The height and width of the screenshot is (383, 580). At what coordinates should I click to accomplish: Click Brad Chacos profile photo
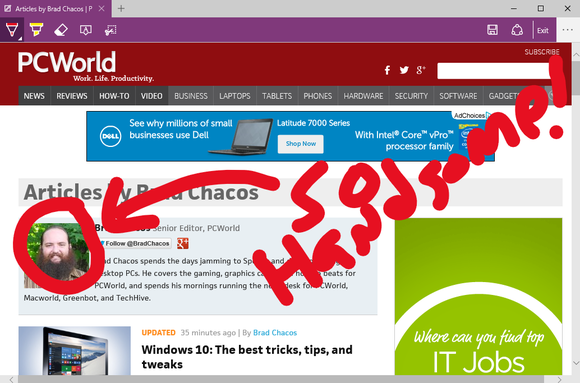(x=57, y=255)
